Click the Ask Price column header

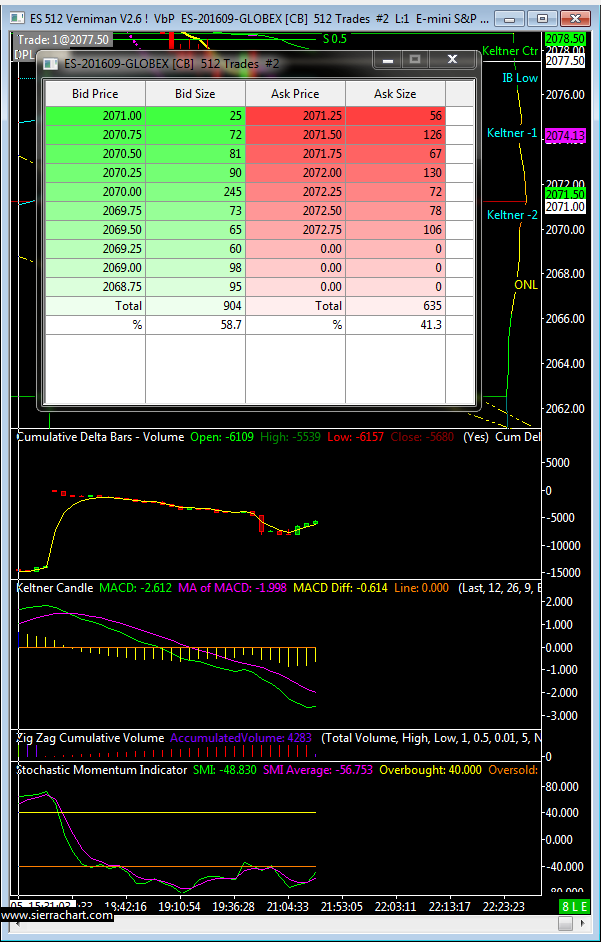coord(295,94)
